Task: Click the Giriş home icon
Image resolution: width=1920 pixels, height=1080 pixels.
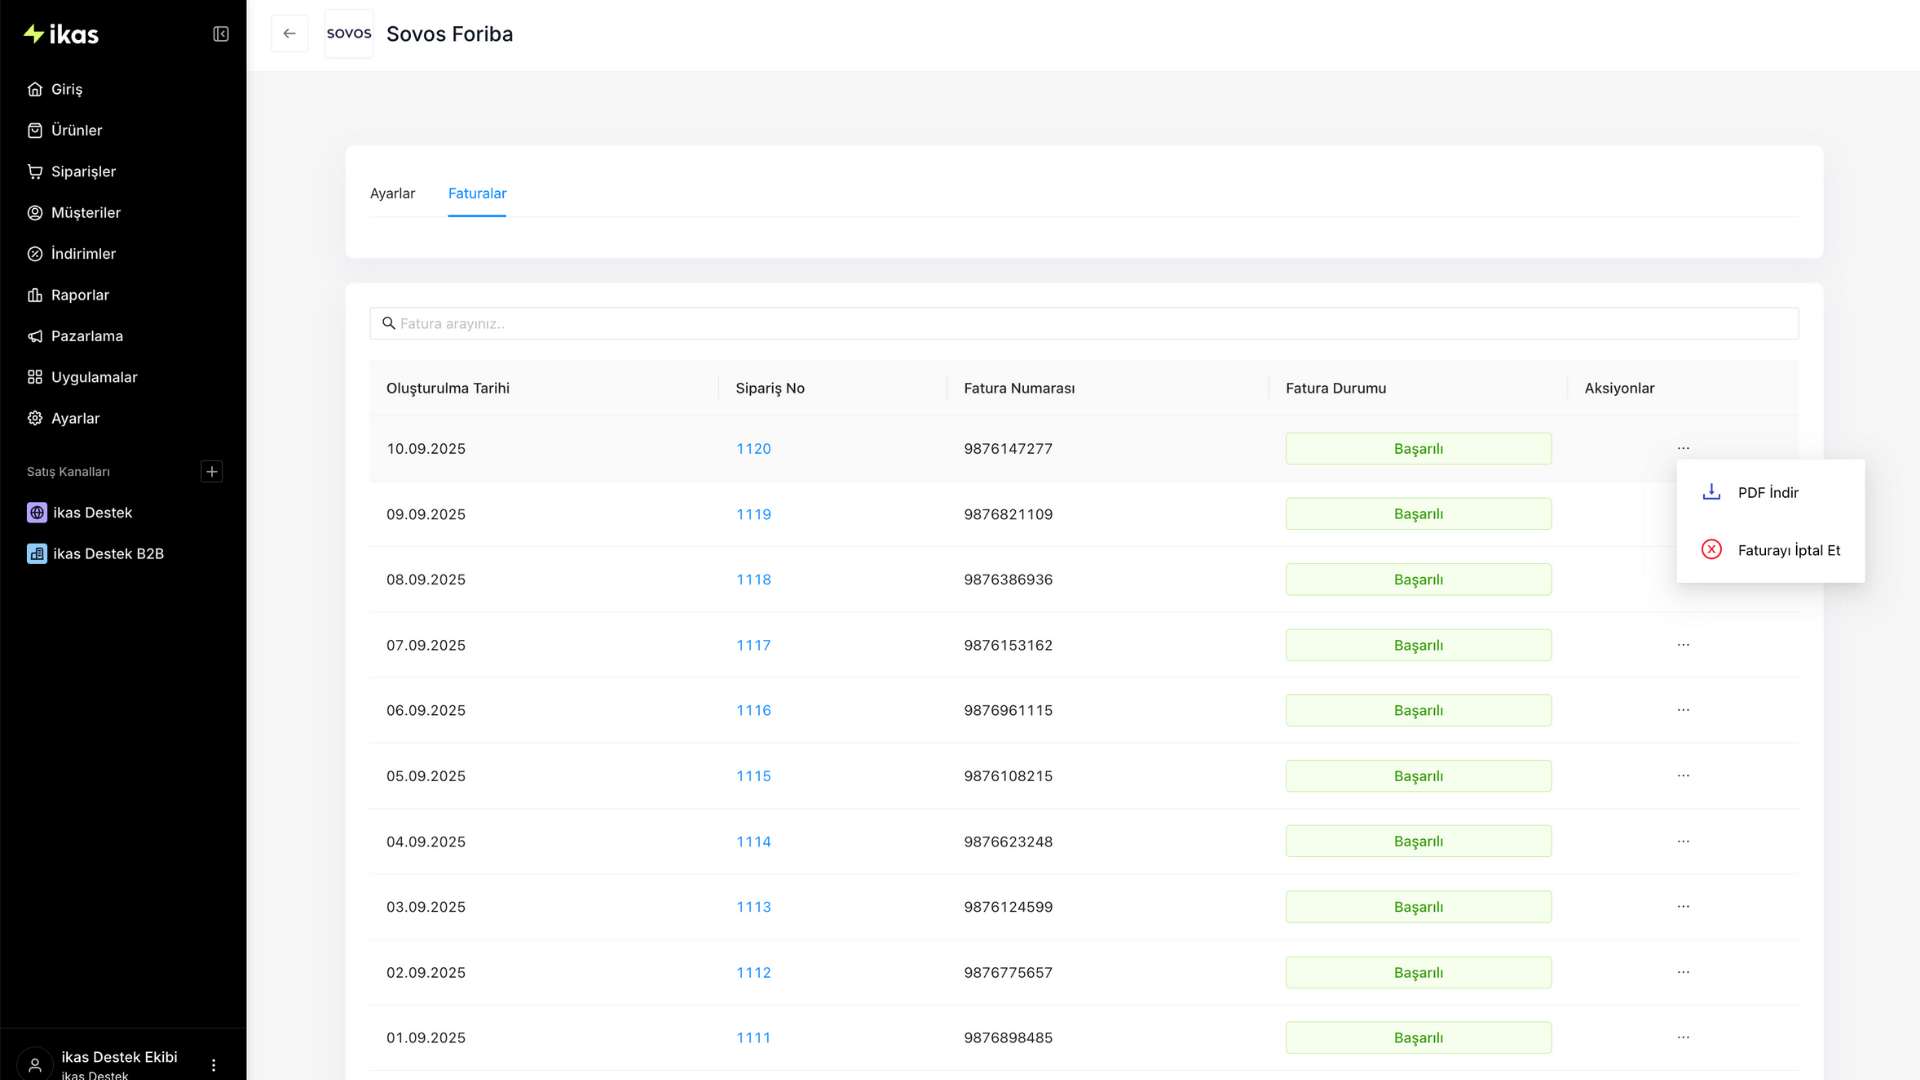Action: (x=35, y=89)
